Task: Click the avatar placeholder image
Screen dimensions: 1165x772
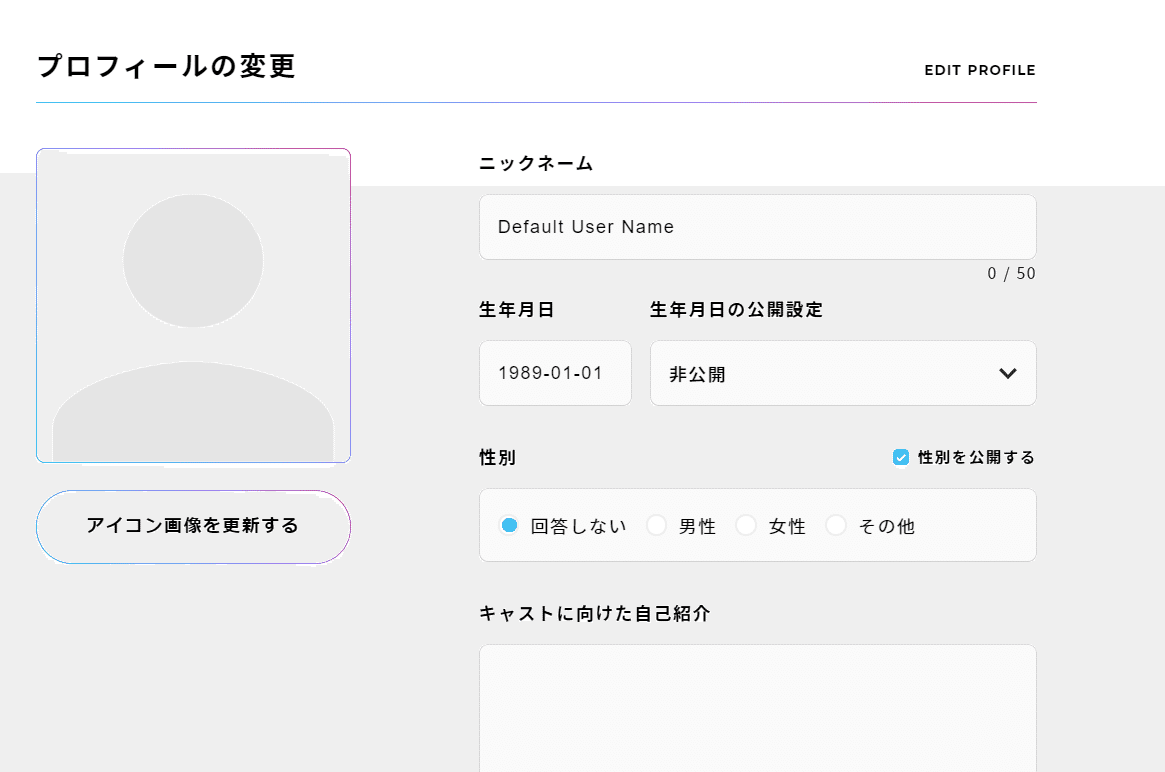Action: [x=193, y=305]
